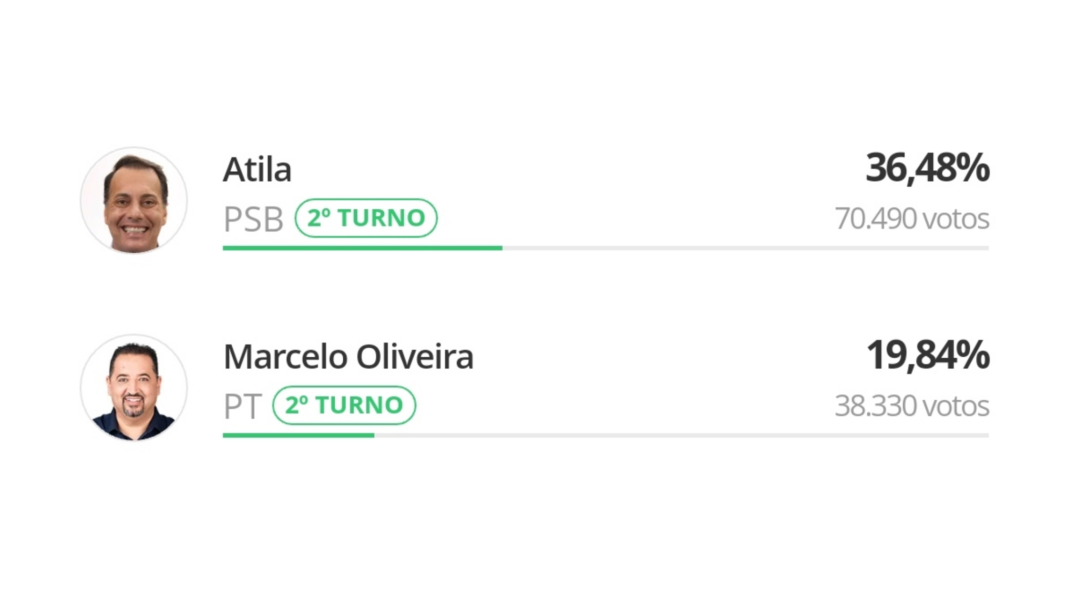Select the 2º TURNO badge beside PT
The width and height of the screenshot is (1068, 601).
pyautogui.click(x=344, y=405)
